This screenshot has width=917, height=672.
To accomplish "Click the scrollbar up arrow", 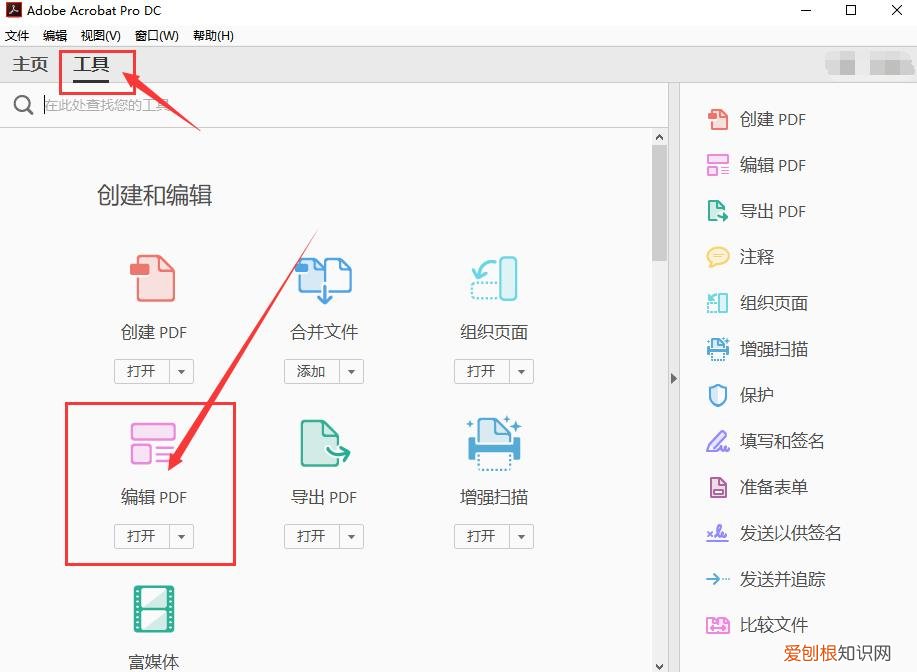I will pyautogui.click(x=659, y=137).
